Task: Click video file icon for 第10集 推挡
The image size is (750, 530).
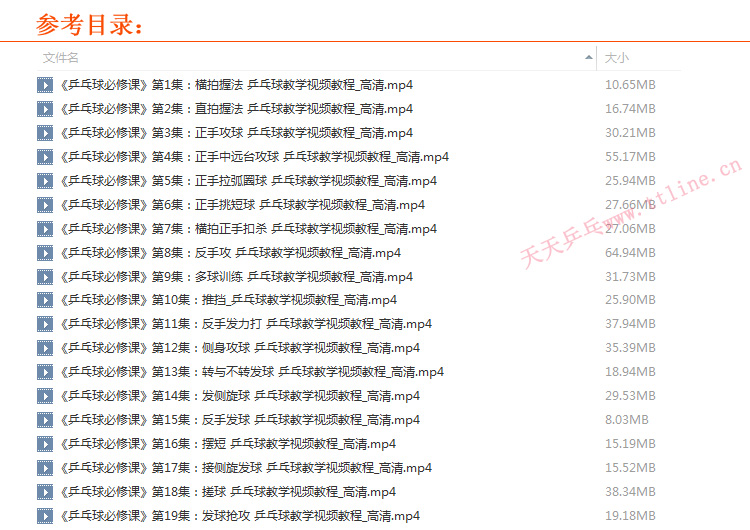Action: pos(44,300)
